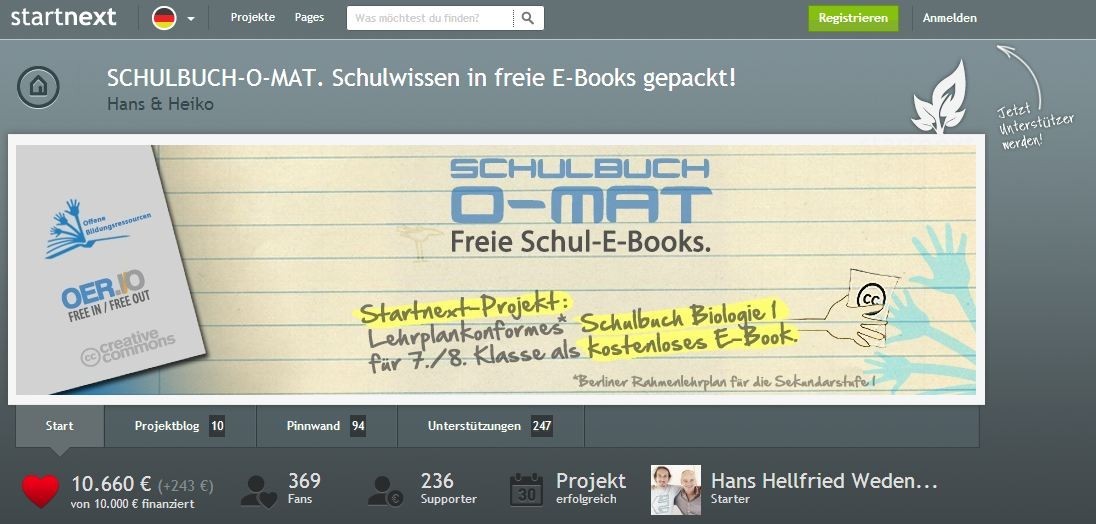Click the white leaf supporter icon
This screenshot has height=524, width=1096.
click(x=939, y=97)
